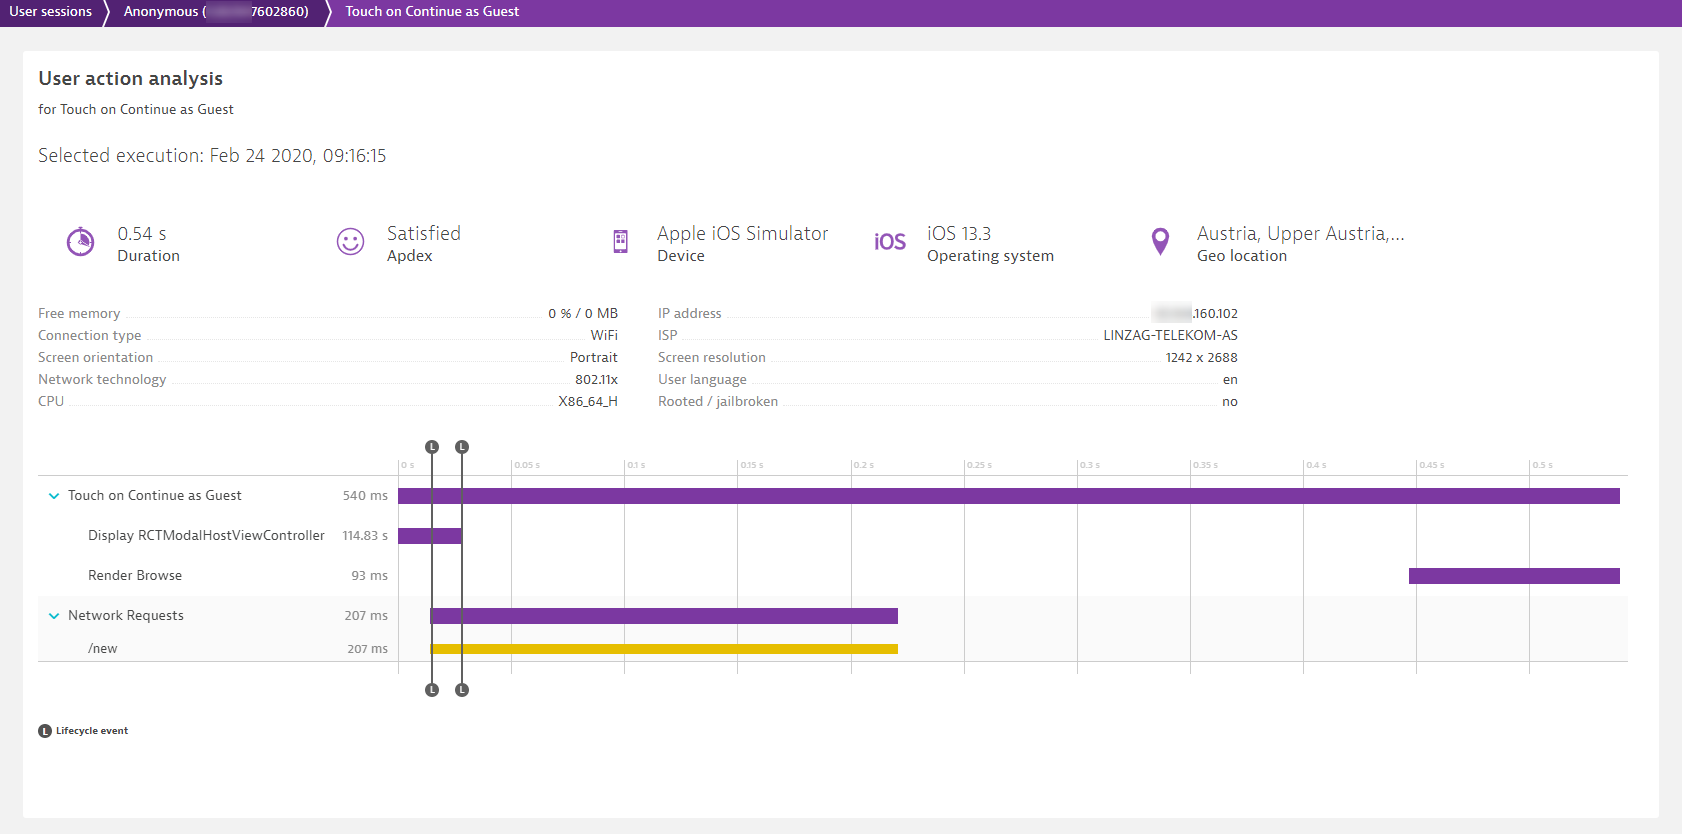The image size is (1682, 834).
Task: Click the Duration stopwatch icon
Action: 80,242
